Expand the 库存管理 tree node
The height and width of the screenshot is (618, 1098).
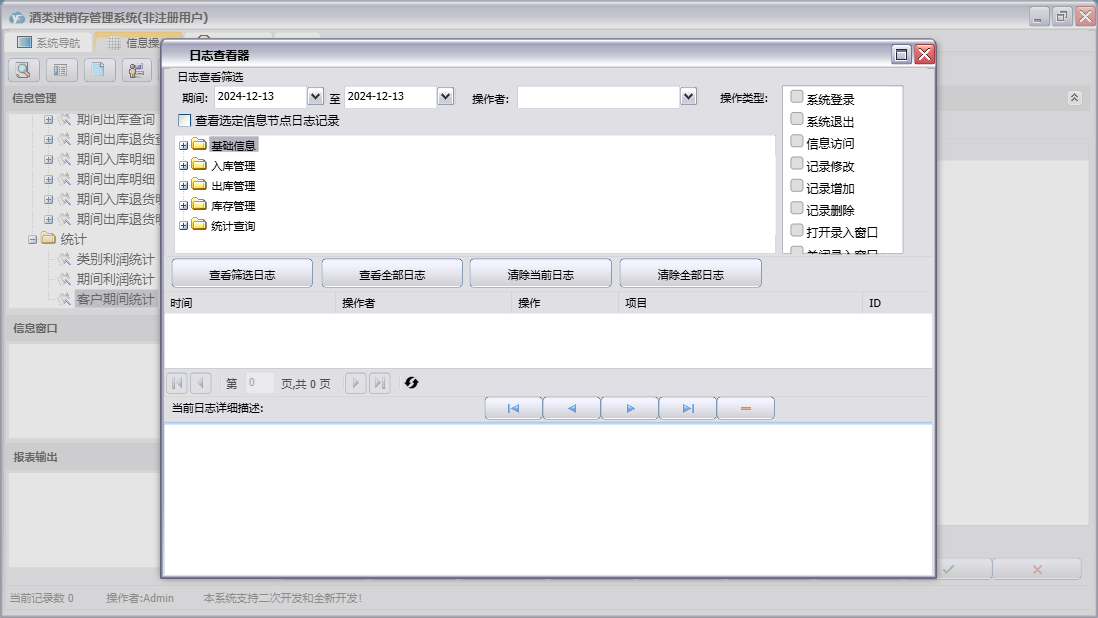[x=183, y=206]
